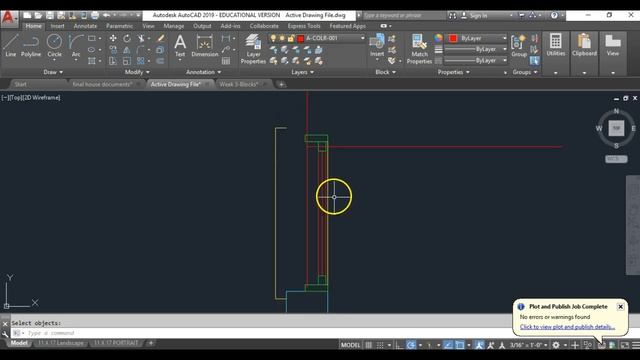Open the Insert ribbon tab
Image resolution: width=640 pixels, height=360 pixels.
tap(57, 26)
